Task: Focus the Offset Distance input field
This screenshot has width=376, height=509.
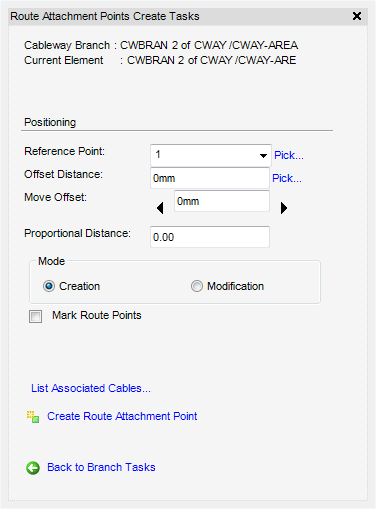Action: tap(210, 178)
